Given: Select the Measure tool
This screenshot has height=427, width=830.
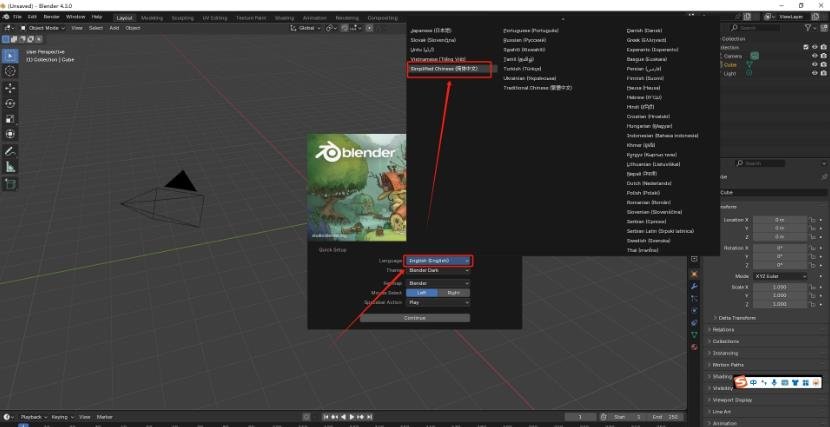Looking at the screenshot, I should 11,167.
